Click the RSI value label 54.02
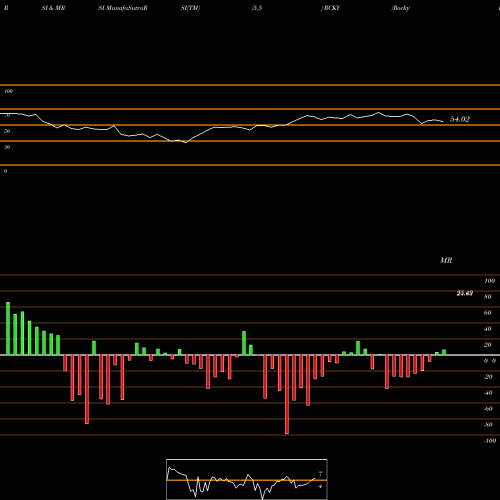This screenshot has height=500, width=500. click(x=460, y=119)
